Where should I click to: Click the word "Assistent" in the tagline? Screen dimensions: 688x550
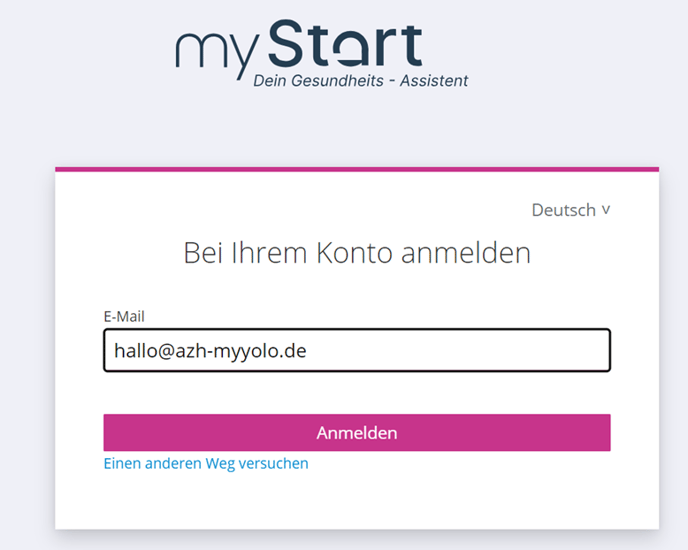(x=434, y=80)
